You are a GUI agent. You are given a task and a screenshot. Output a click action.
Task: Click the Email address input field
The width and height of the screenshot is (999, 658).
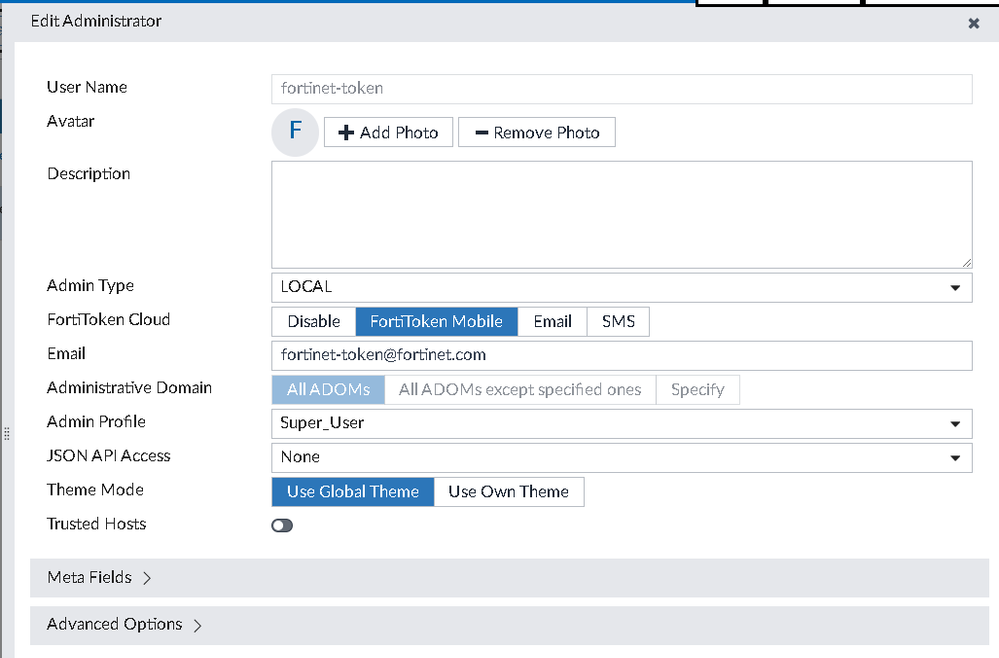622,355
